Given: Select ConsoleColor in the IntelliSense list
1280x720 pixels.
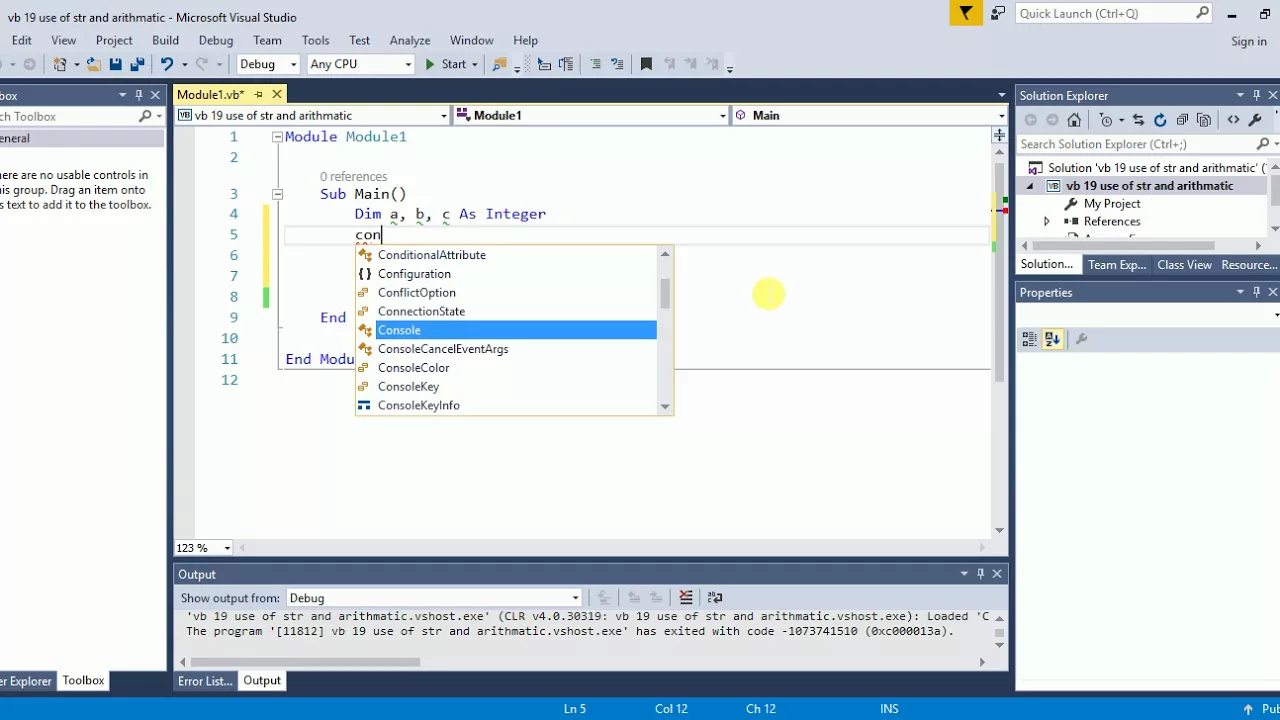Looking at the screenshot, I should tap(507, 368).
